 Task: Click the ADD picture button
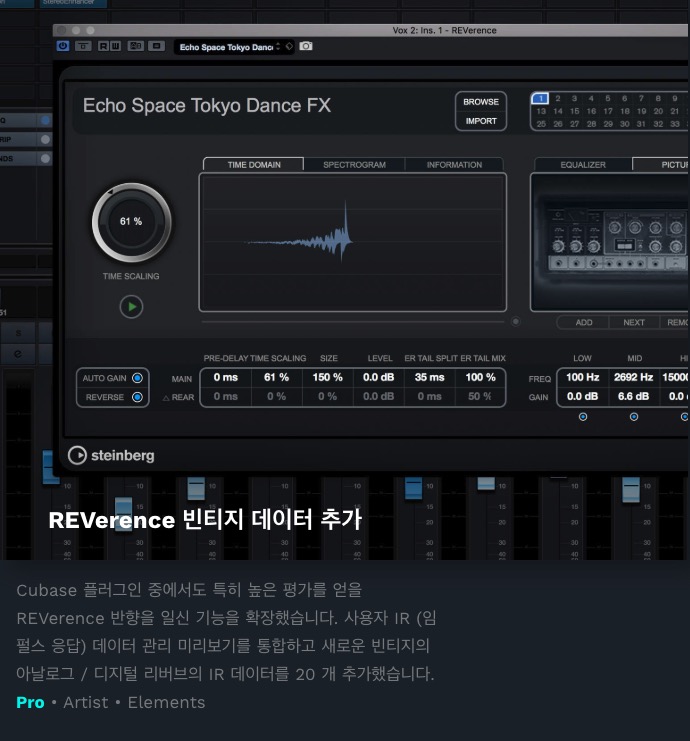click(x=584, y=322)
